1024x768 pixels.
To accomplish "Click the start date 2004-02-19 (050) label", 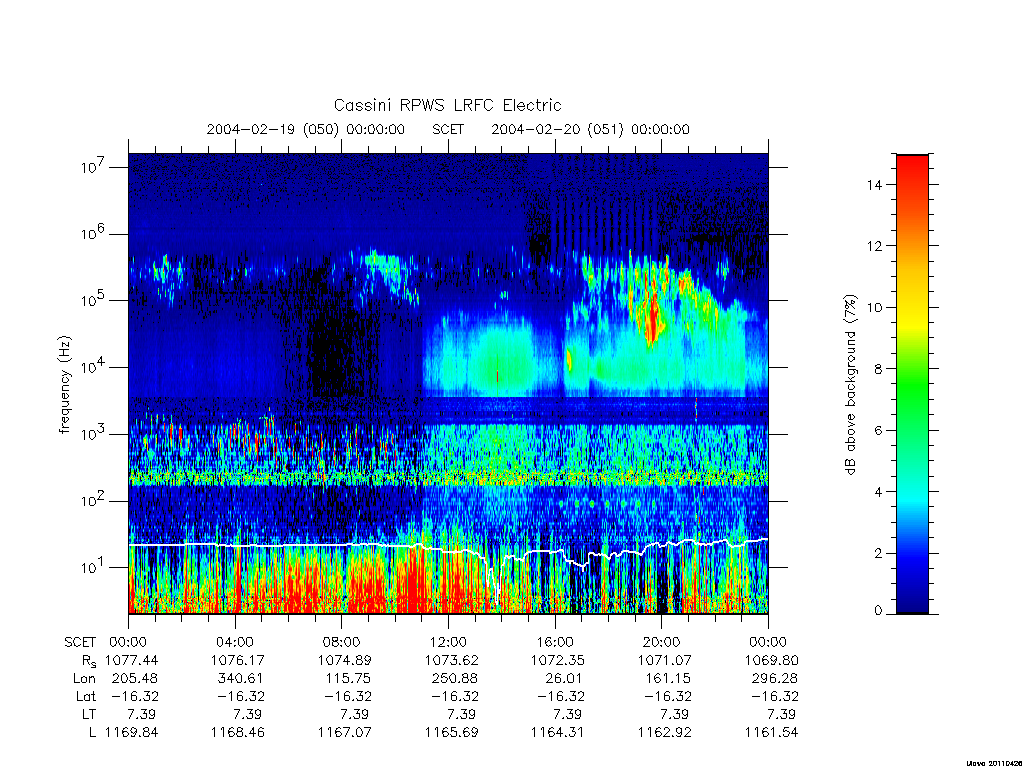I will 306,129.
